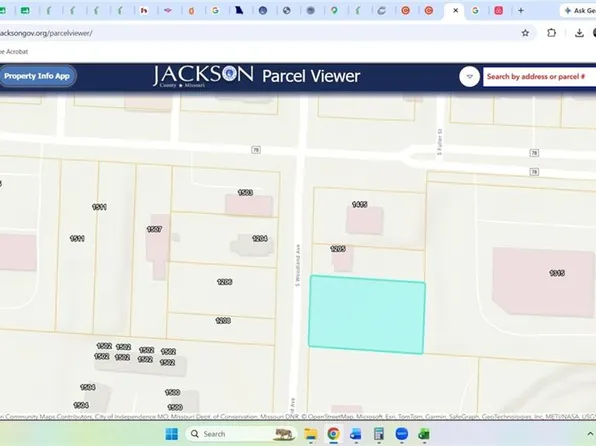Viewport: 596px width, 446px height.
Task: Open the Windows Start menu
Action: (171, 434)
